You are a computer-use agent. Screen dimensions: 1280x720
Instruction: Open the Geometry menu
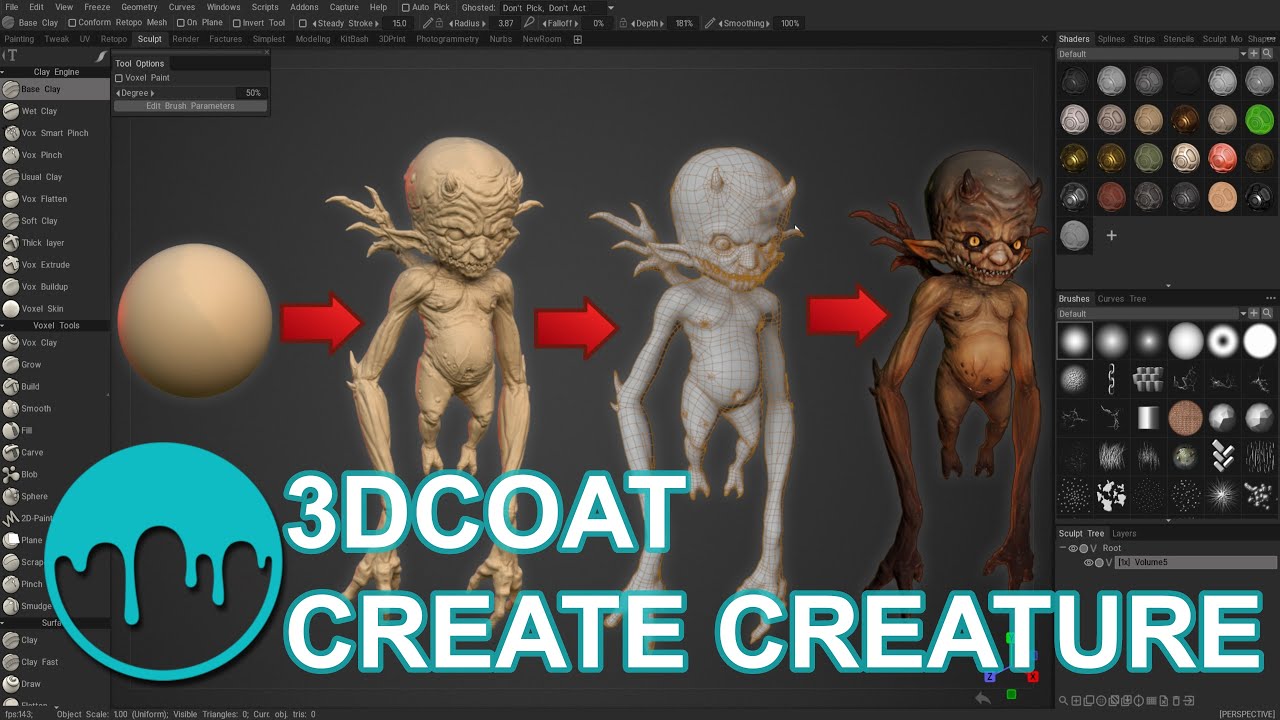click(x=139, y=7)
